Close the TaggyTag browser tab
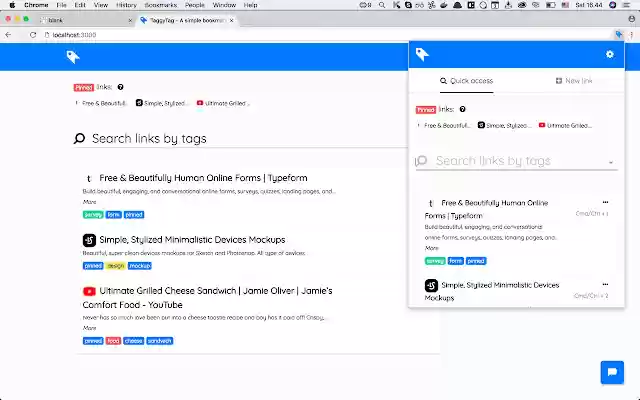The width and height of the screenshot is (640, 400). pos(231,20)
